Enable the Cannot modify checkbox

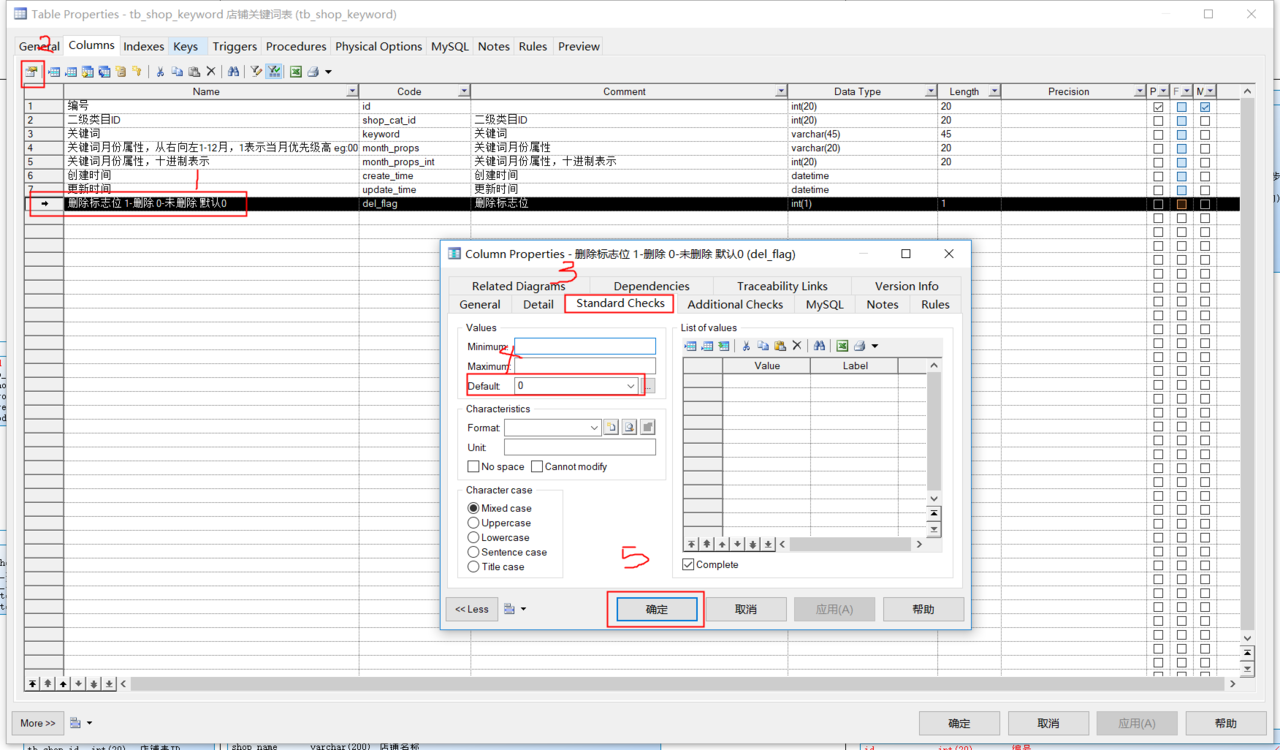point(537,467)
